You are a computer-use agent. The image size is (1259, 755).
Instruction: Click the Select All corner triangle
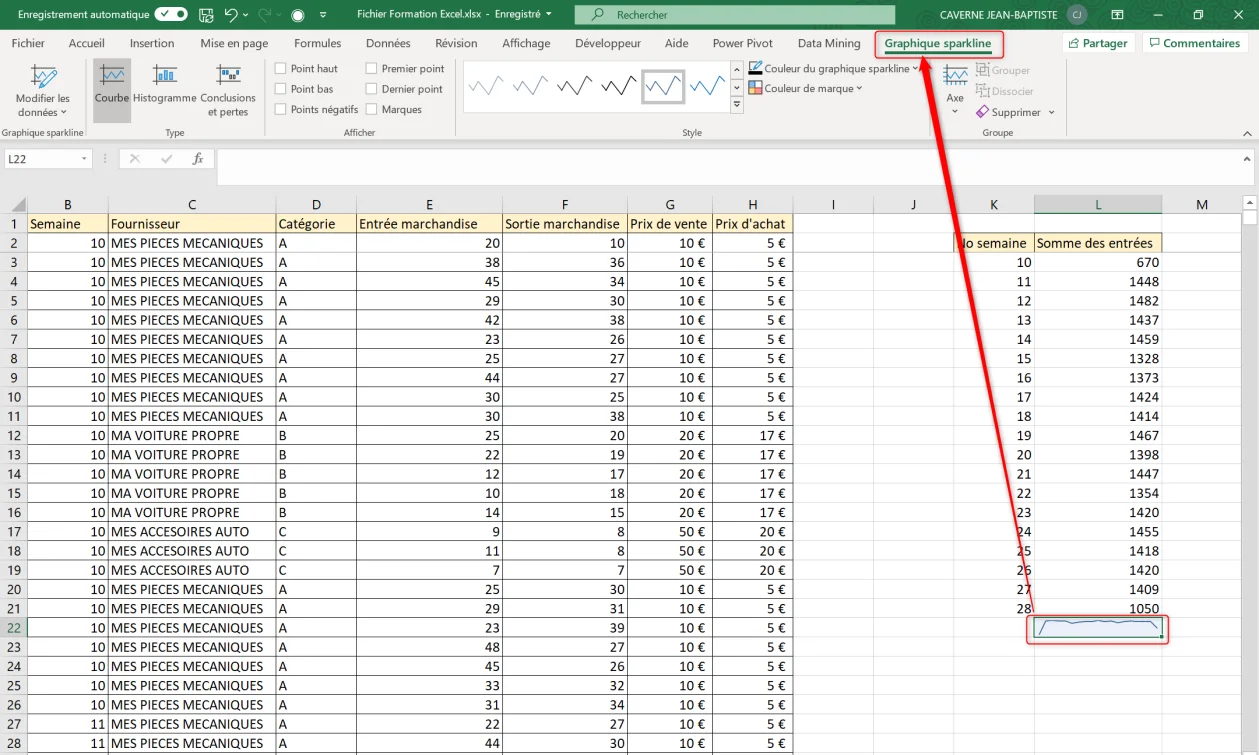coord(20,205)
